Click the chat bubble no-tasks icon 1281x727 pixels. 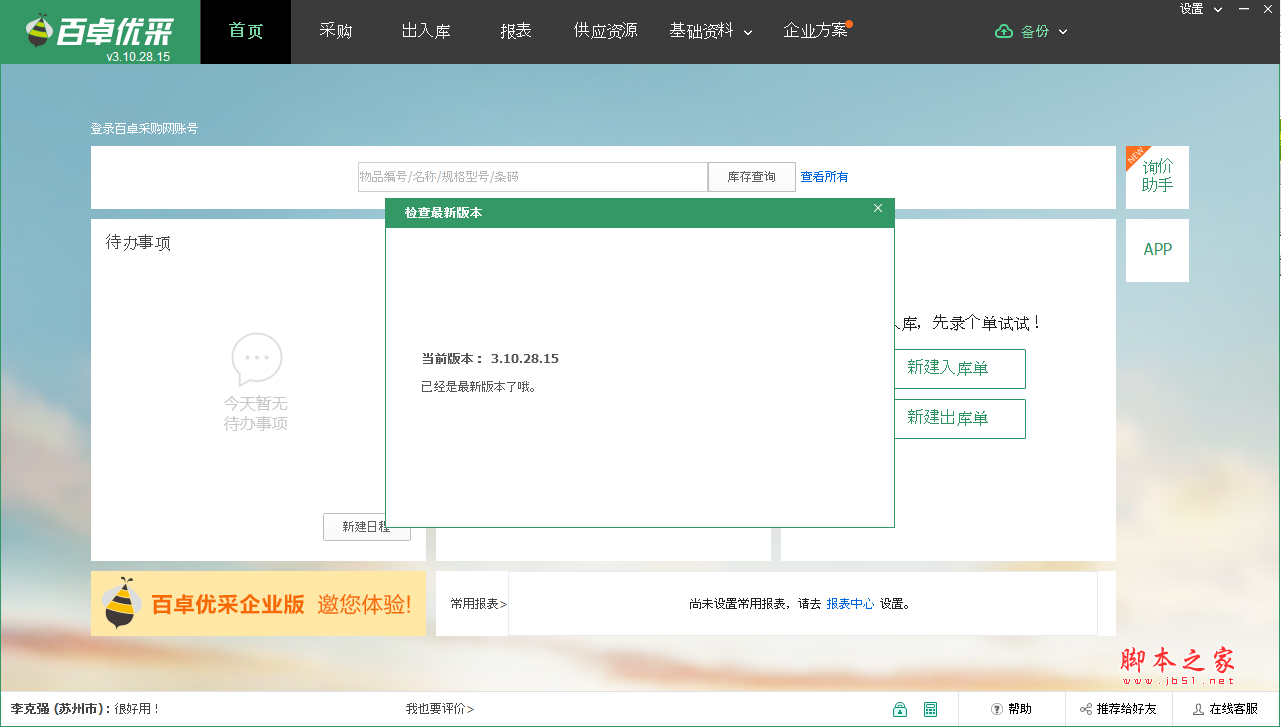tap(257, 360)
